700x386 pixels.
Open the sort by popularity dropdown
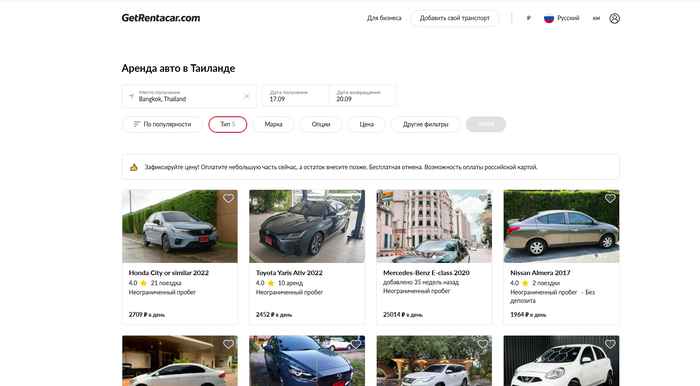coord(162,124)
